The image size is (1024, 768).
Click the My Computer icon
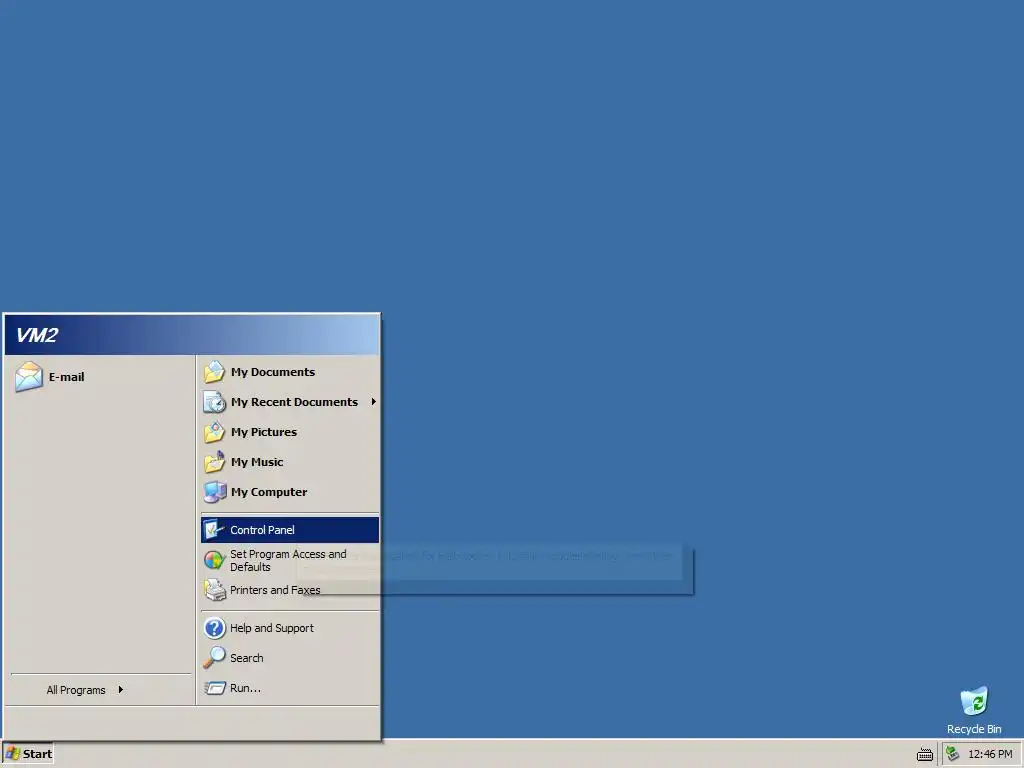pyautogui.click(x=214, y=492)
